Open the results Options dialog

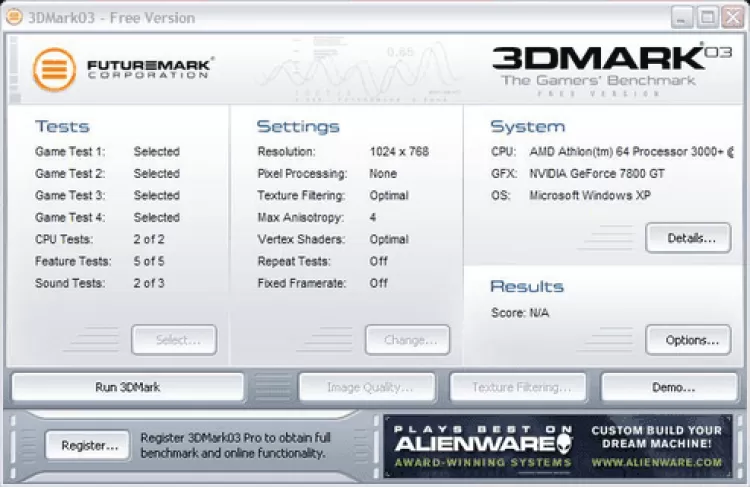pyautogui.click(x=688, y=340)
